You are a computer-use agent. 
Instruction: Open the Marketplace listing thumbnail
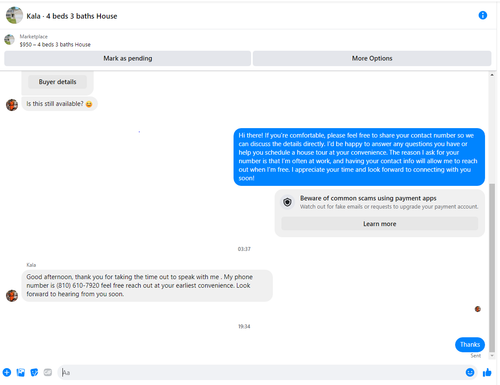9,40
